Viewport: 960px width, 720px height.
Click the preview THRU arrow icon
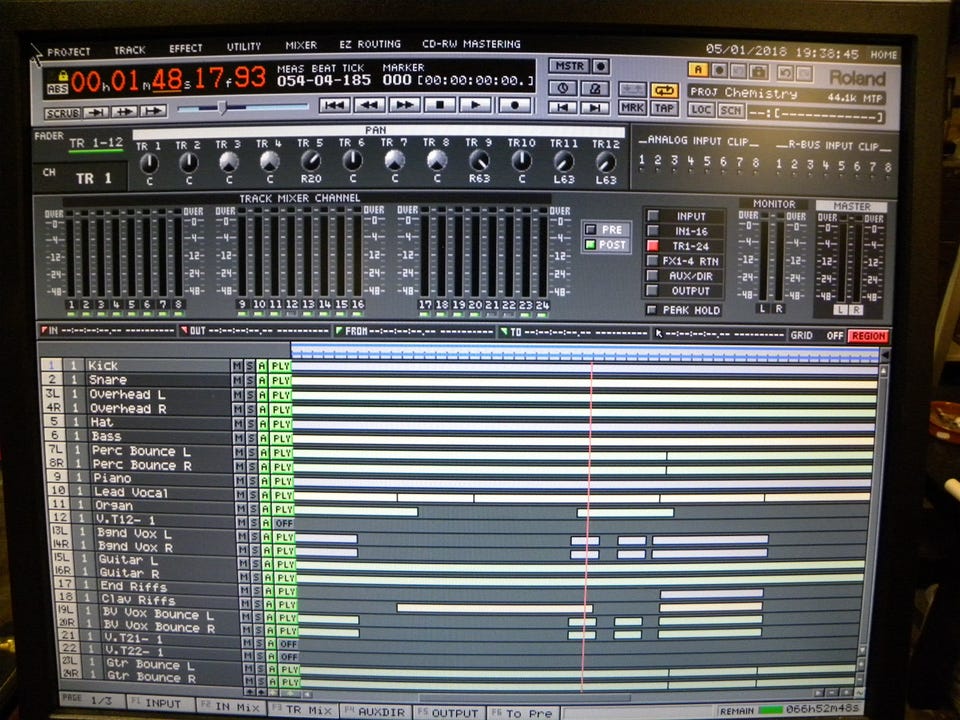[x=124, y=111]
